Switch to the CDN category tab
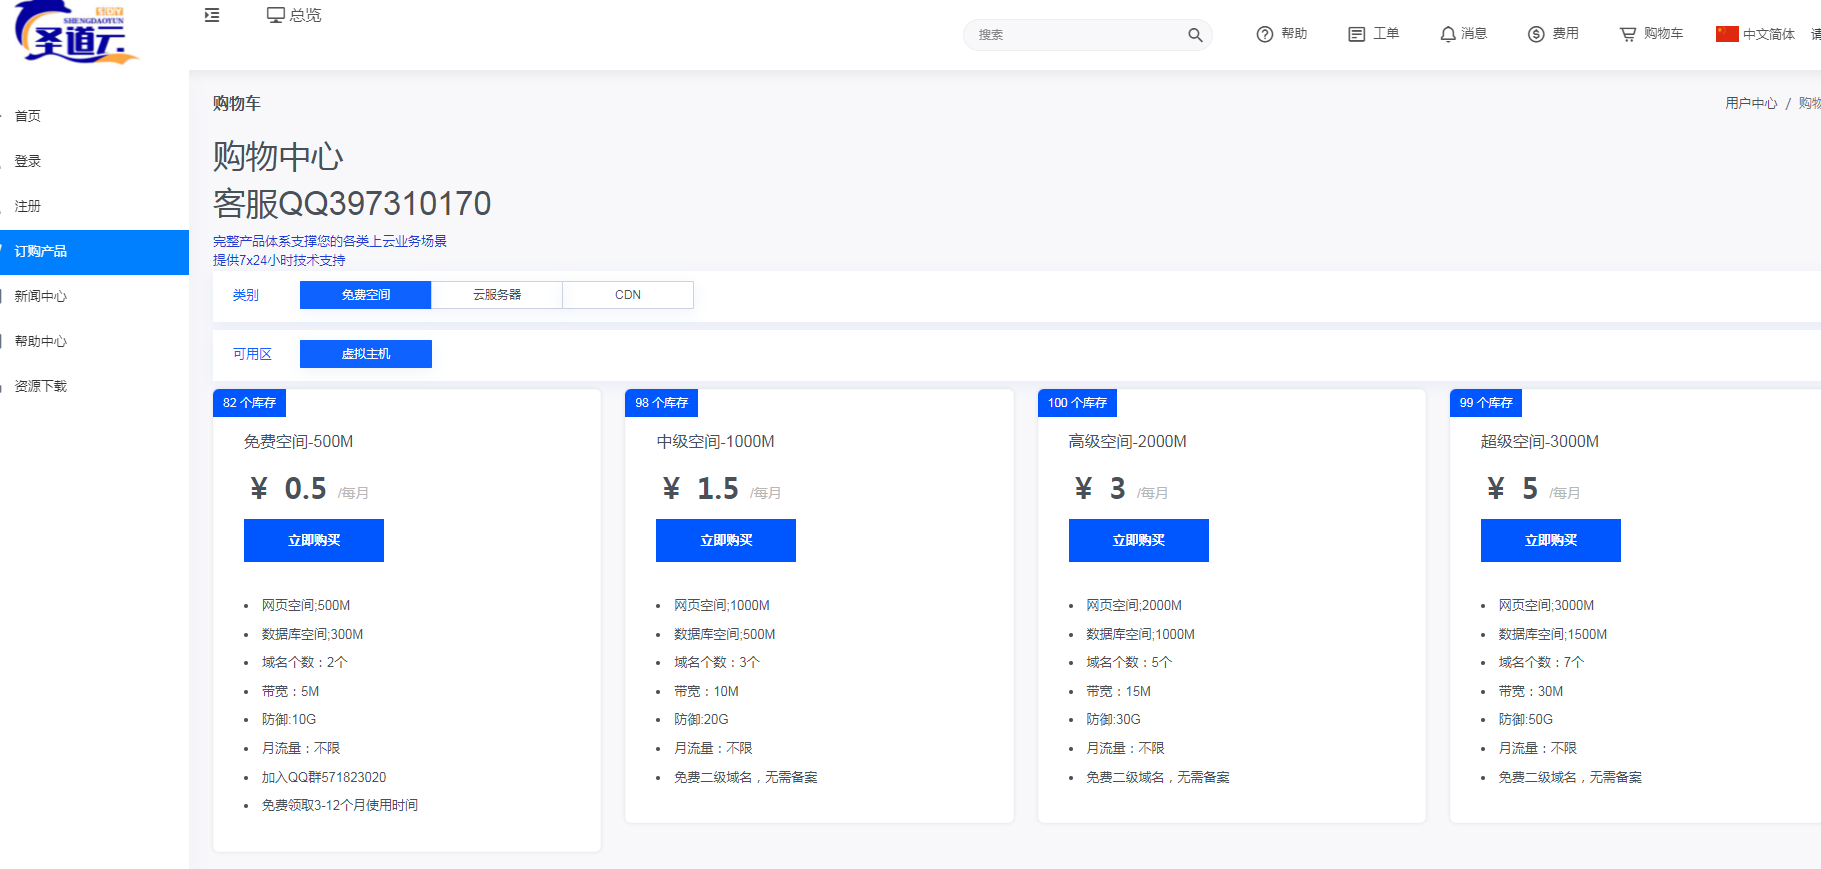This screenshot has height=869, width=1821. point(628,295)
